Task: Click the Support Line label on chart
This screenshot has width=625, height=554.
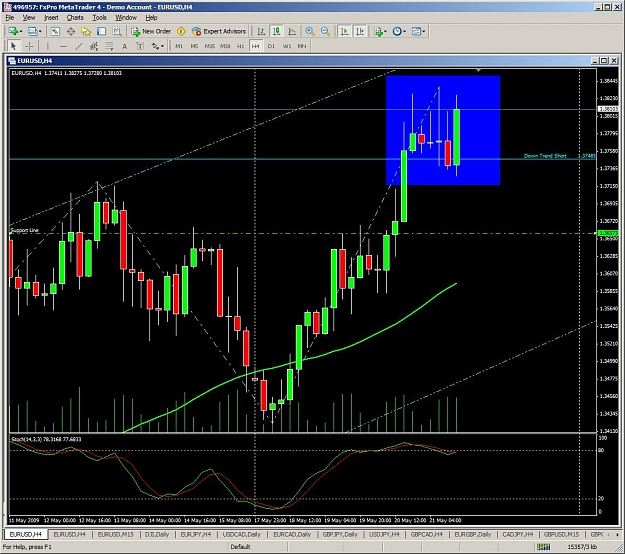Action: pyautogui.click(x=25, y=230)
